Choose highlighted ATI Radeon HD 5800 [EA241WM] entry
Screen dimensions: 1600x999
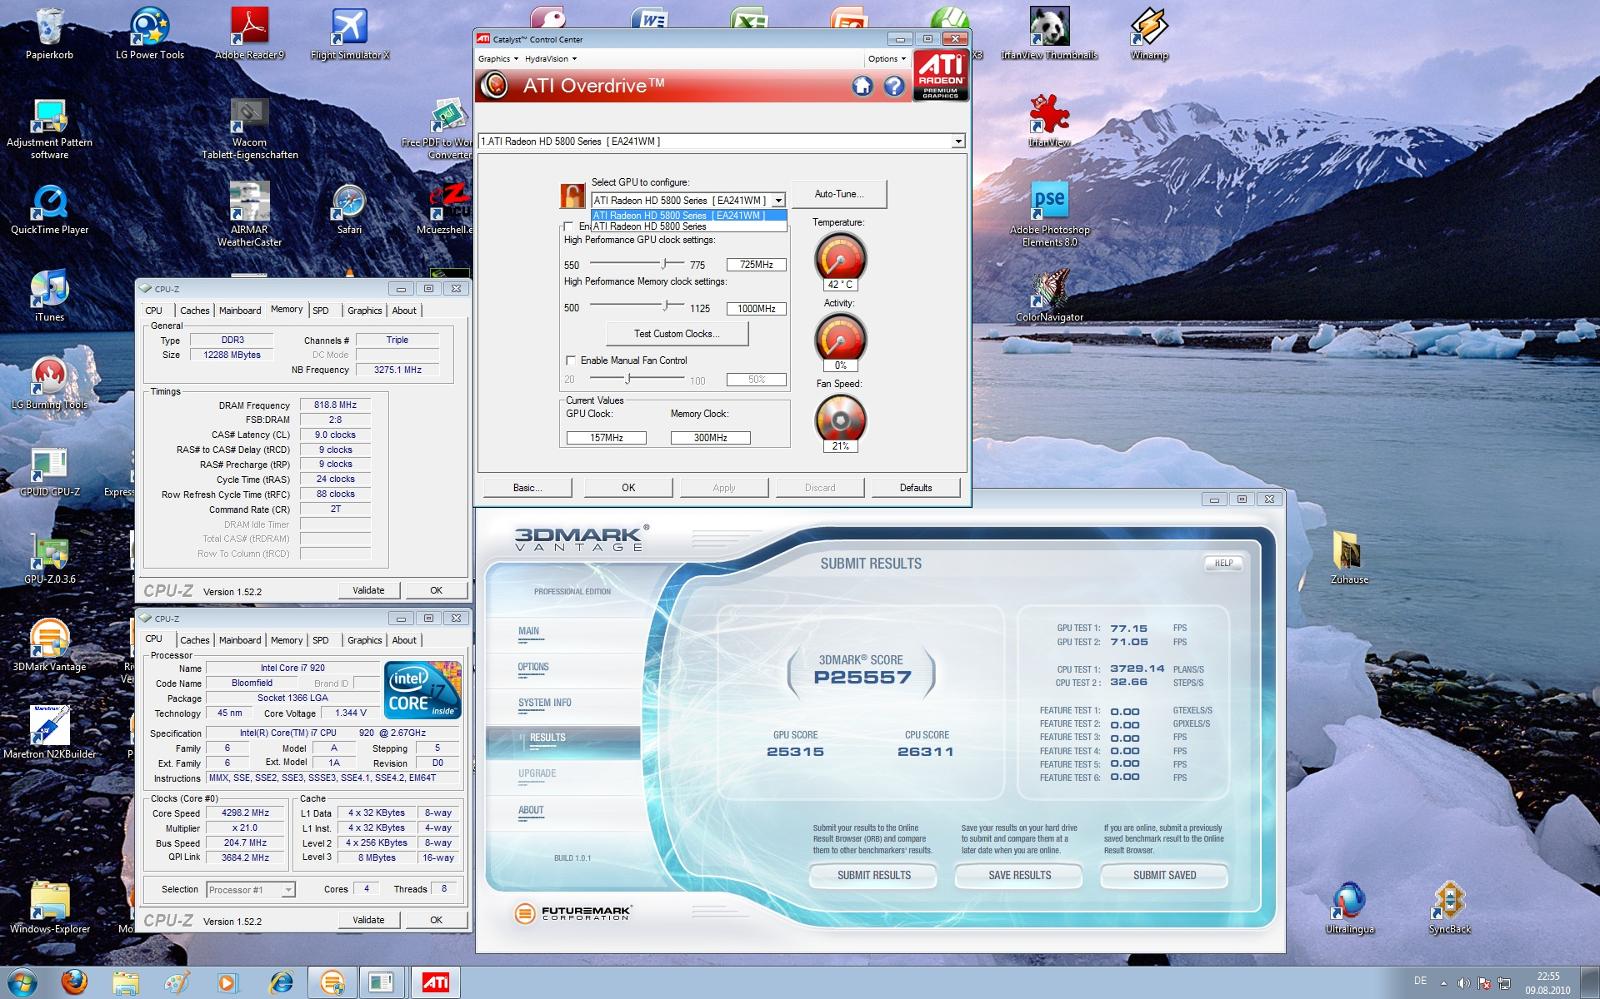click(x=690, y=215)
